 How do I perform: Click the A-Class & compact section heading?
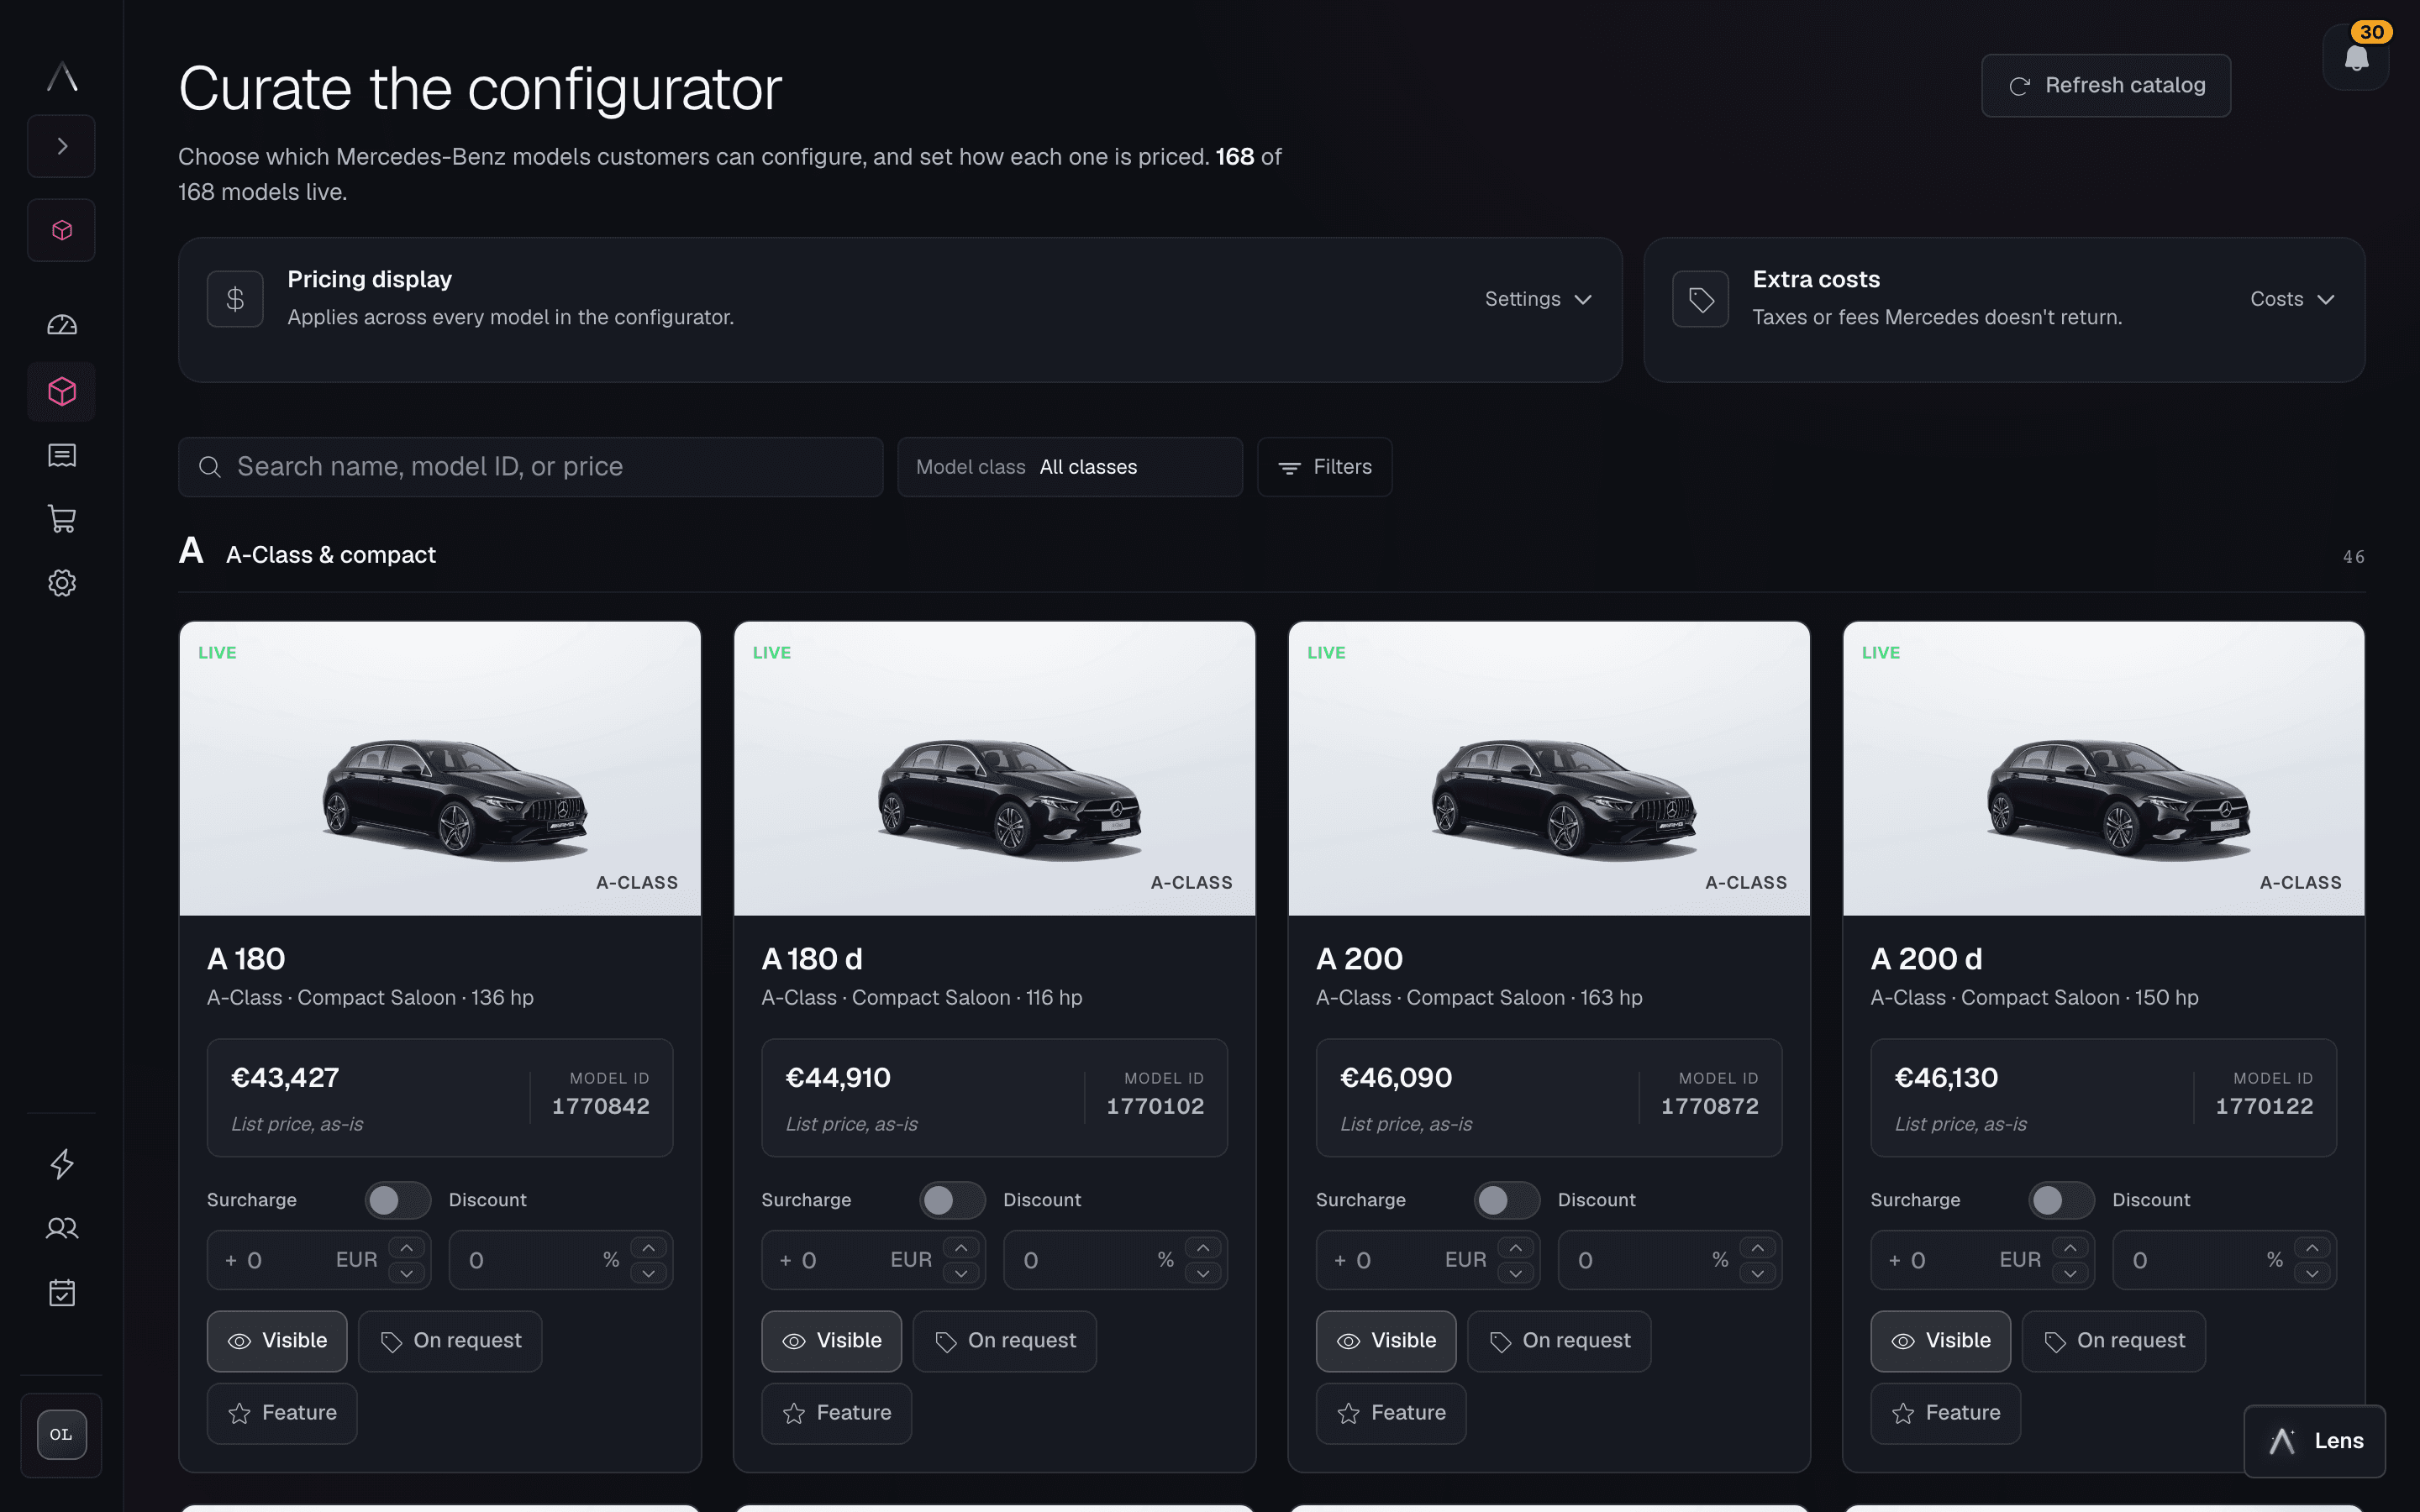[330, 554]
